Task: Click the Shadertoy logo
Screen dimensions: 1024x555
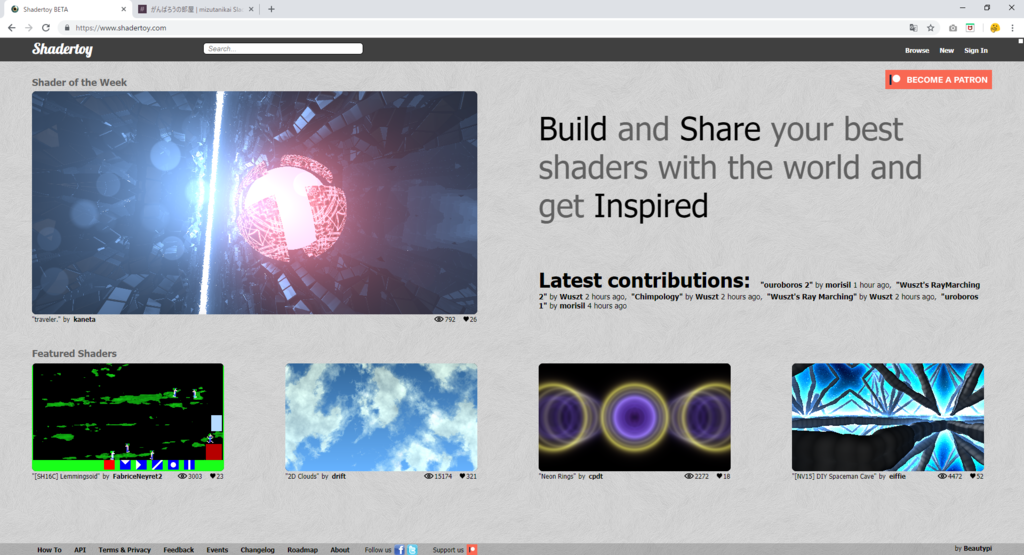Action: (x=63, y=50)
